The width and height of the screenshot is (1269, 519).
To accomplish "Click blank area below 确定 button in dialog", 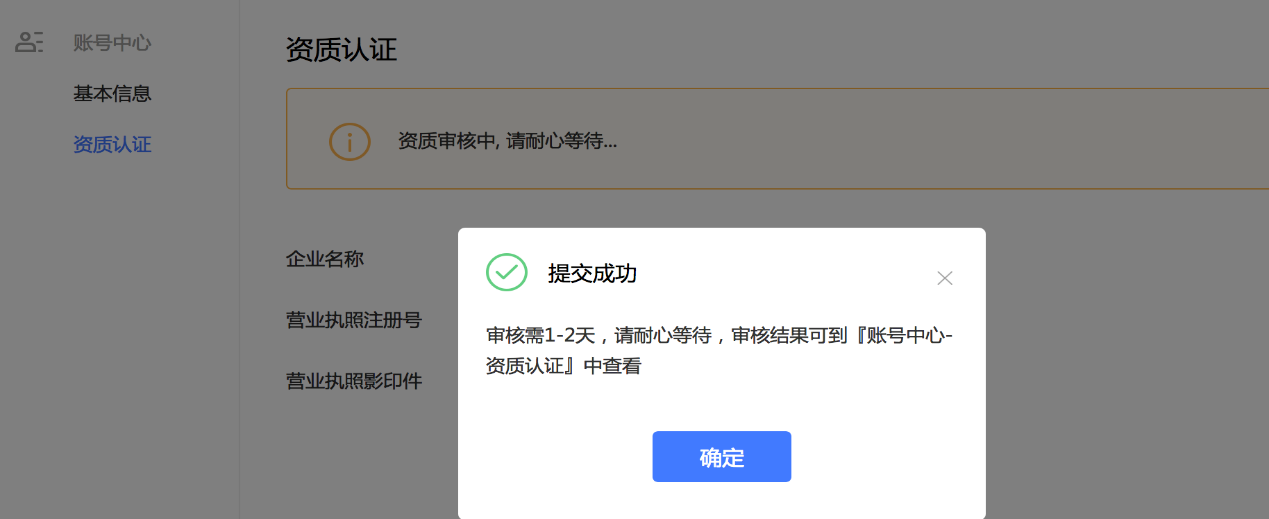I will coord(721,502).
